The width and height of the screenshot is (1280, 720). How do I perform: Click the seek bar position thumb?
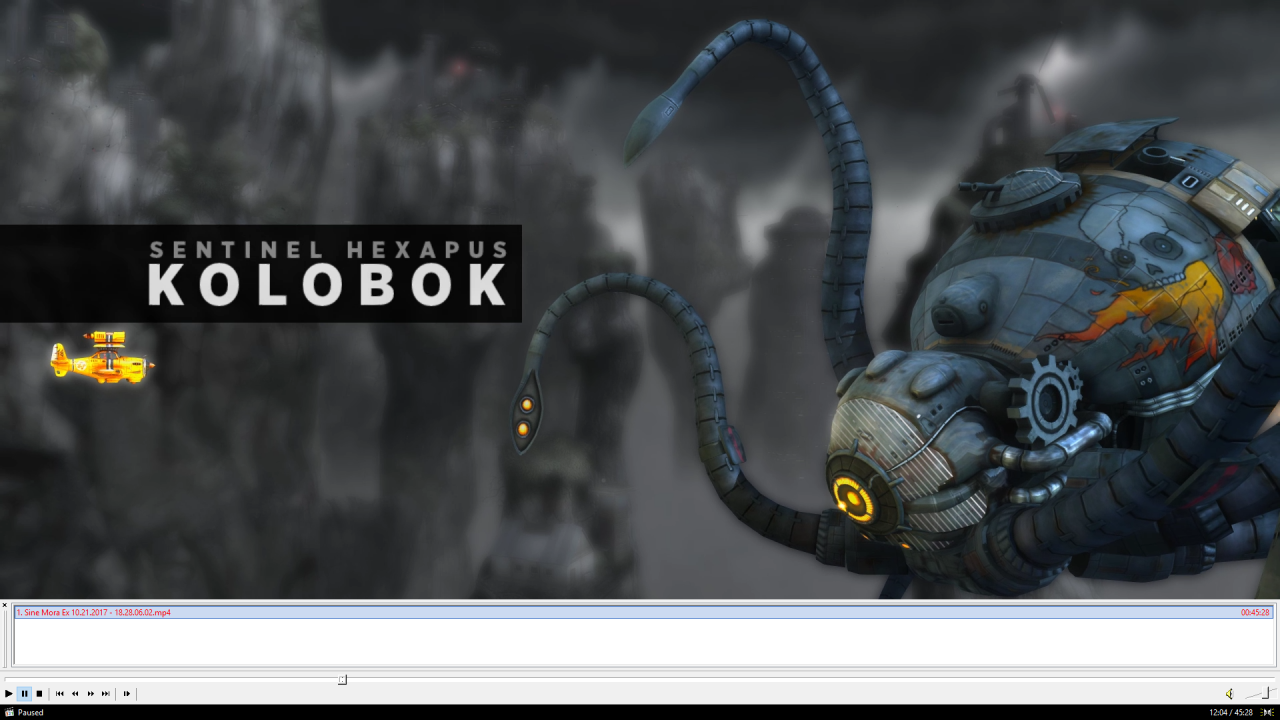342,680
